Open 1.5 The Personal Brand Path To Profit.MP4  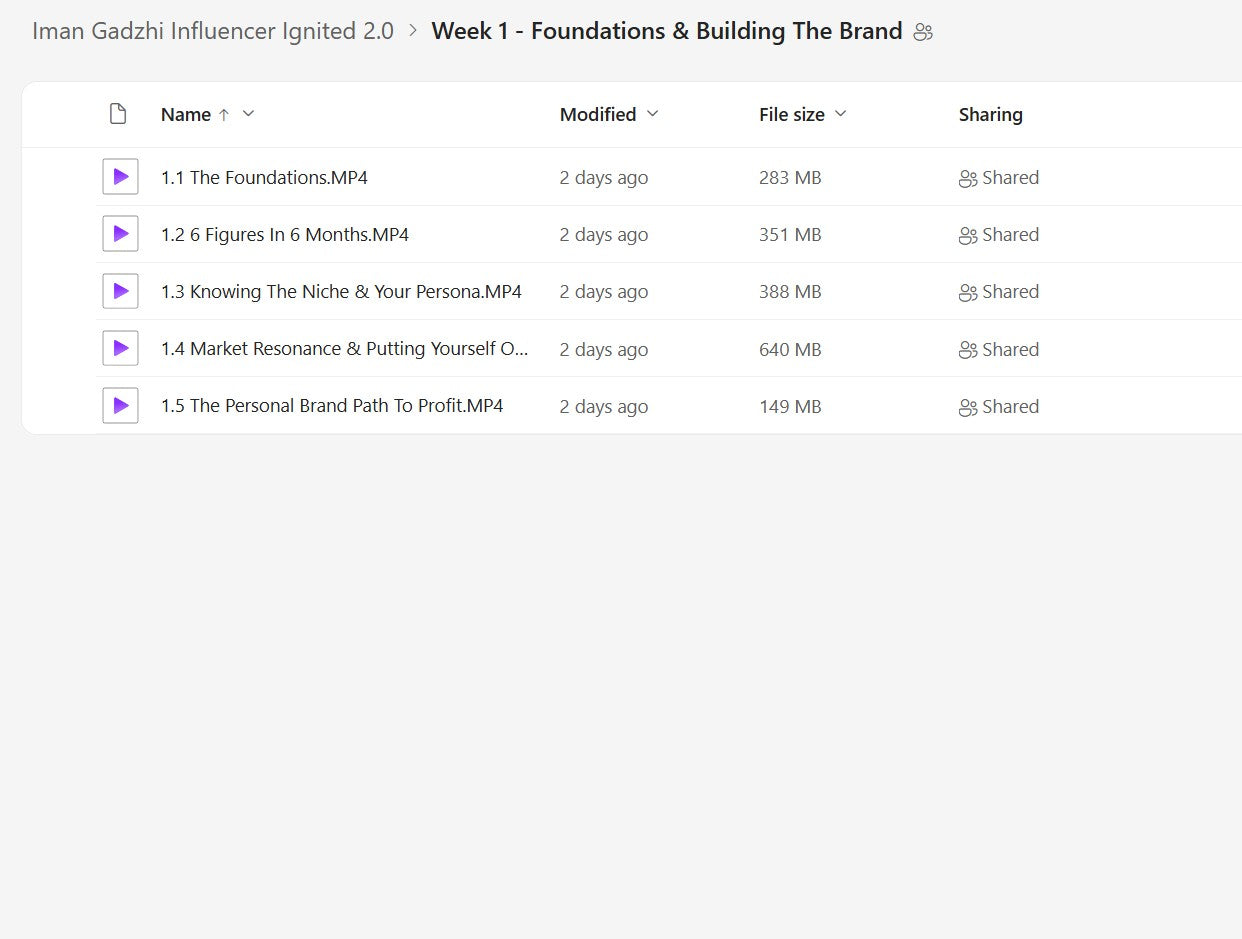pos(332,406)
